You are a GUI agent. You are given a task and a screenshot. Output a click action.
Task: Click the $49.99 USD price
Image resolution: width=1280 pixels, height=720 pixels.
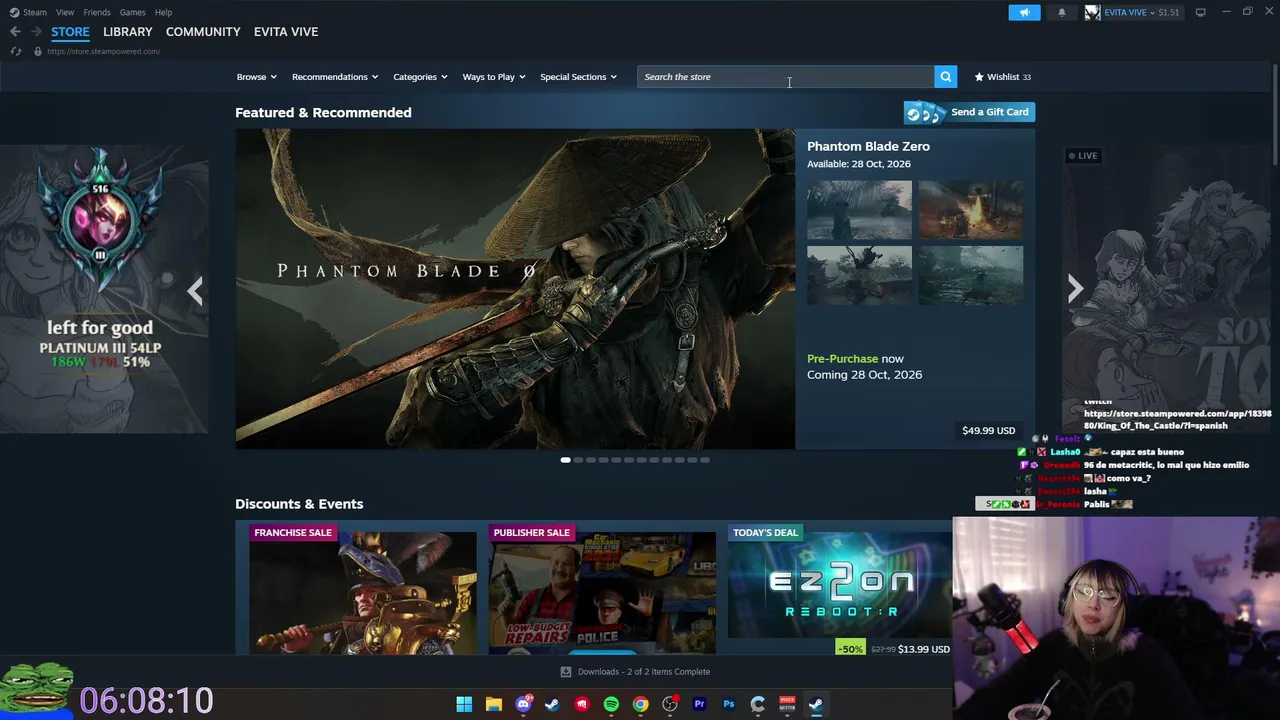pyautogui.click(x=988, y=431)
